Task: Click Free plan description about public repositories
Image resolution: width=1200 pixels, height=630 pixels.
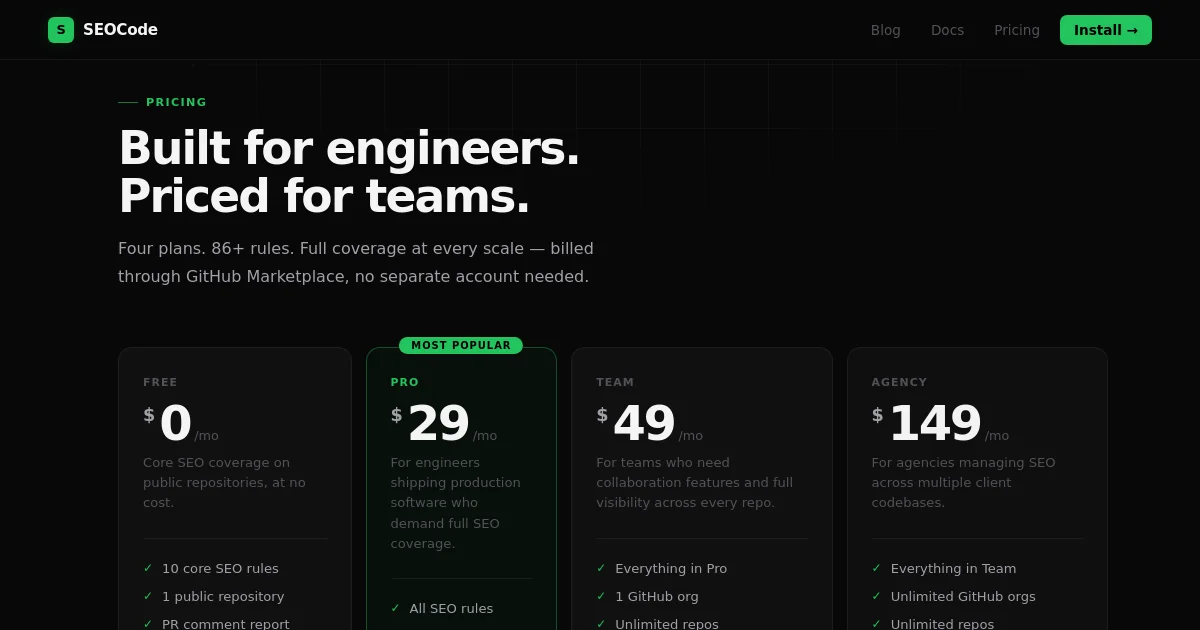Action: (225, 482)
